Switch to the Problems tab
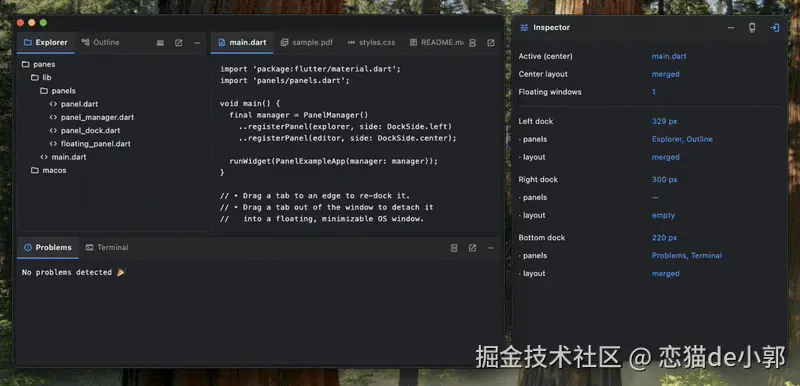This screenshot has width=800, height=386. pos(48,248)
